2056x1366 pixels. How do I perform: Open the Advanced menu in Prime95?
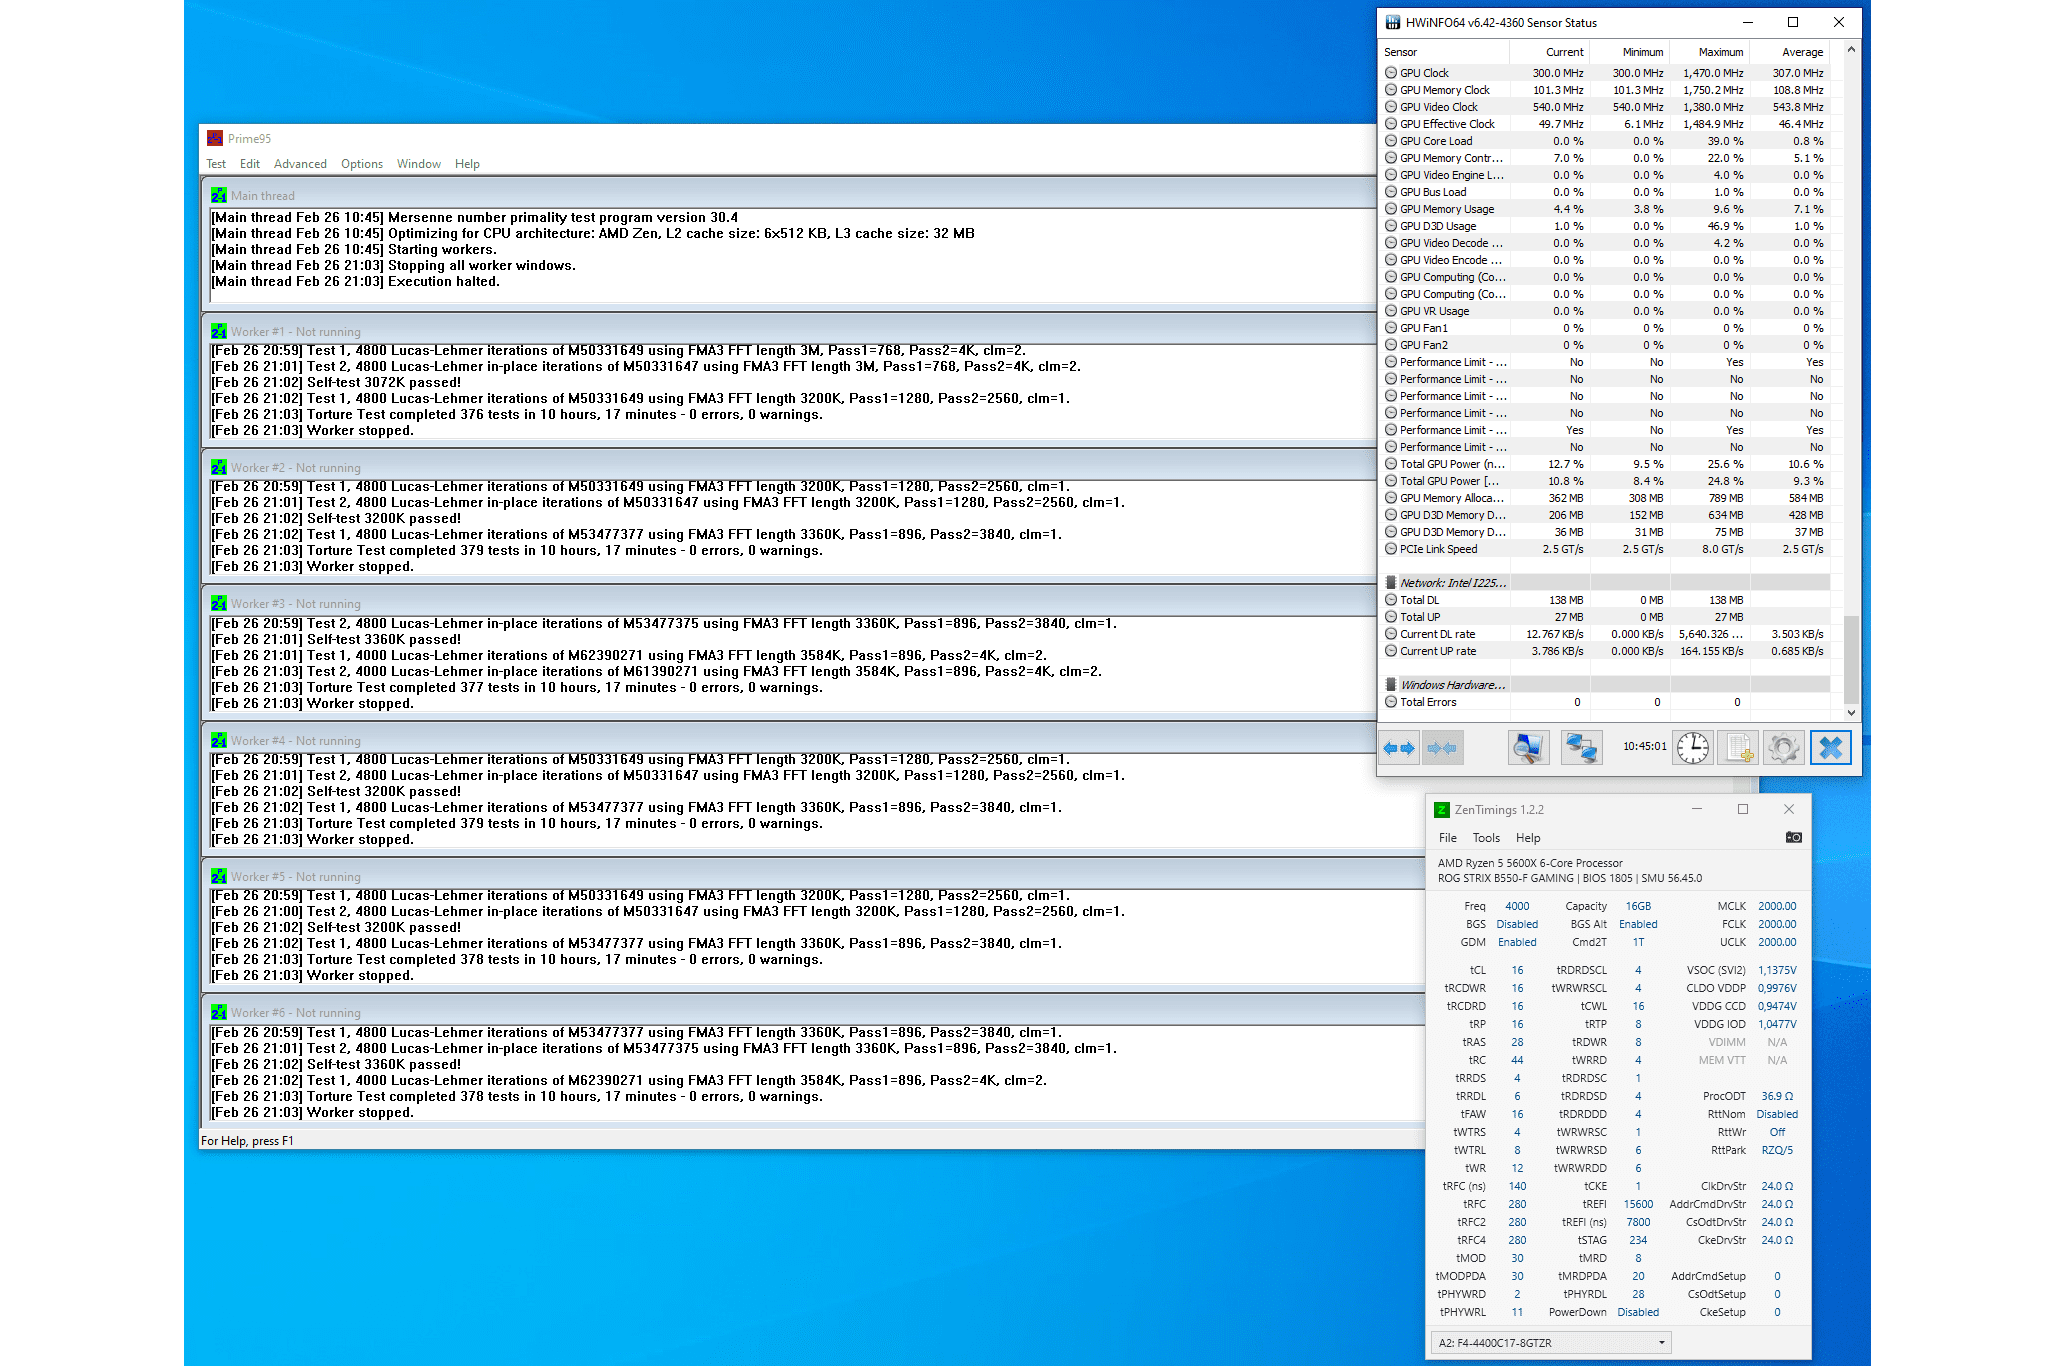click(300, 164)
